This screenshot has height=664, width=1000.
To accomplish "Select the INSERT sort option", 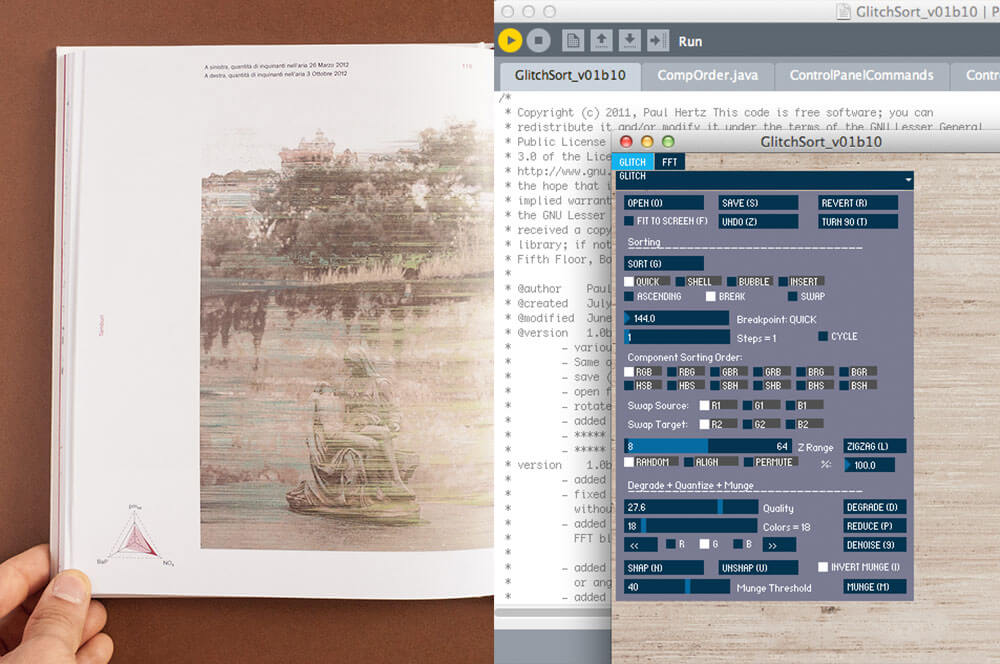I will coord(783,281).
